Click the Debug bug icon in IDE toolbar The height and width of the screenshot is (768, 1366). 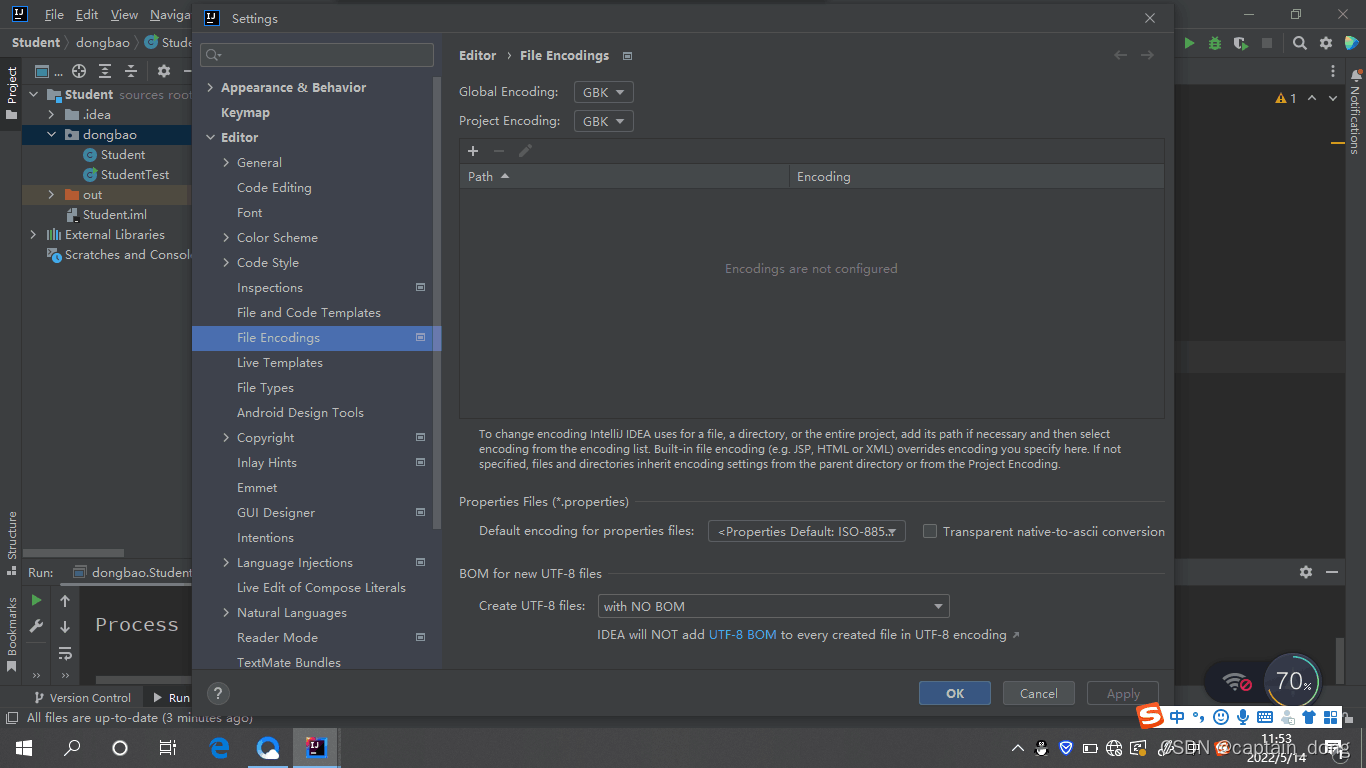coord(1215,43)
